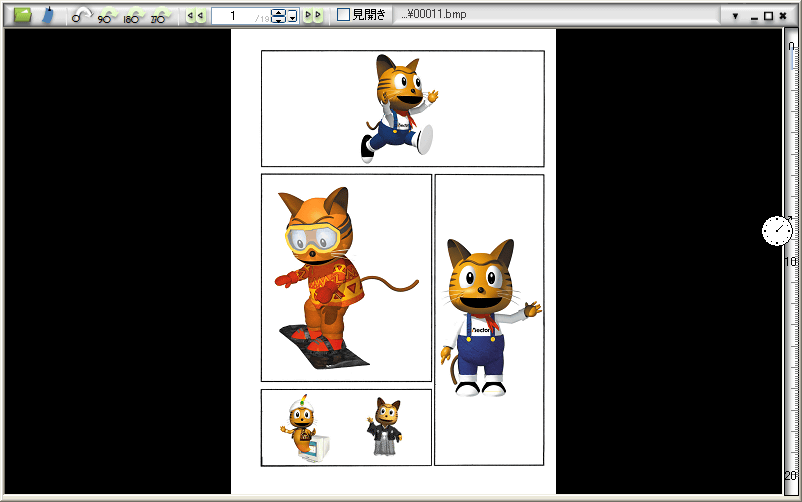Open the title bar triangle dropdown menu

click(735, 16)
